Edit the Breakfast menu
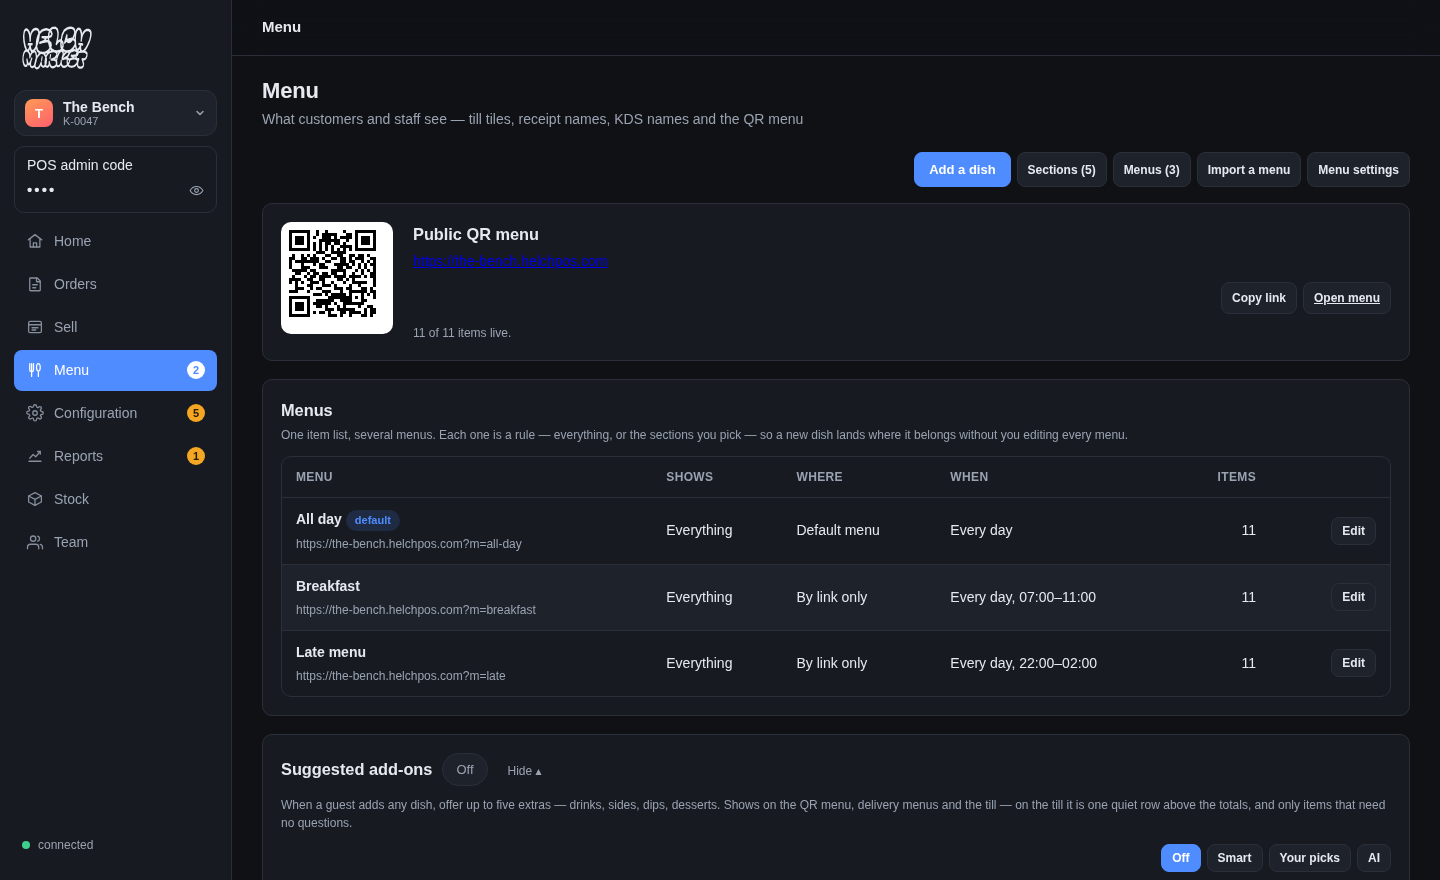Viewport: 1440px width, 880px height. click(x=1353, y=597)
